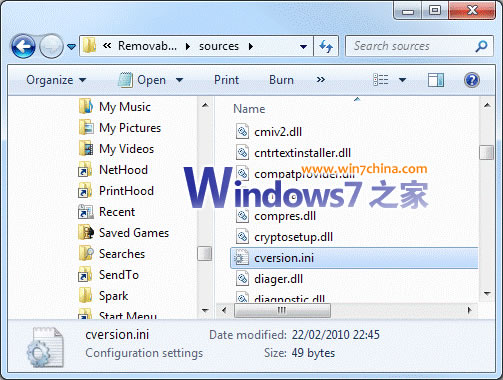
Task: Click the cversion.ini gear file icon
Action: click(241, 258)
